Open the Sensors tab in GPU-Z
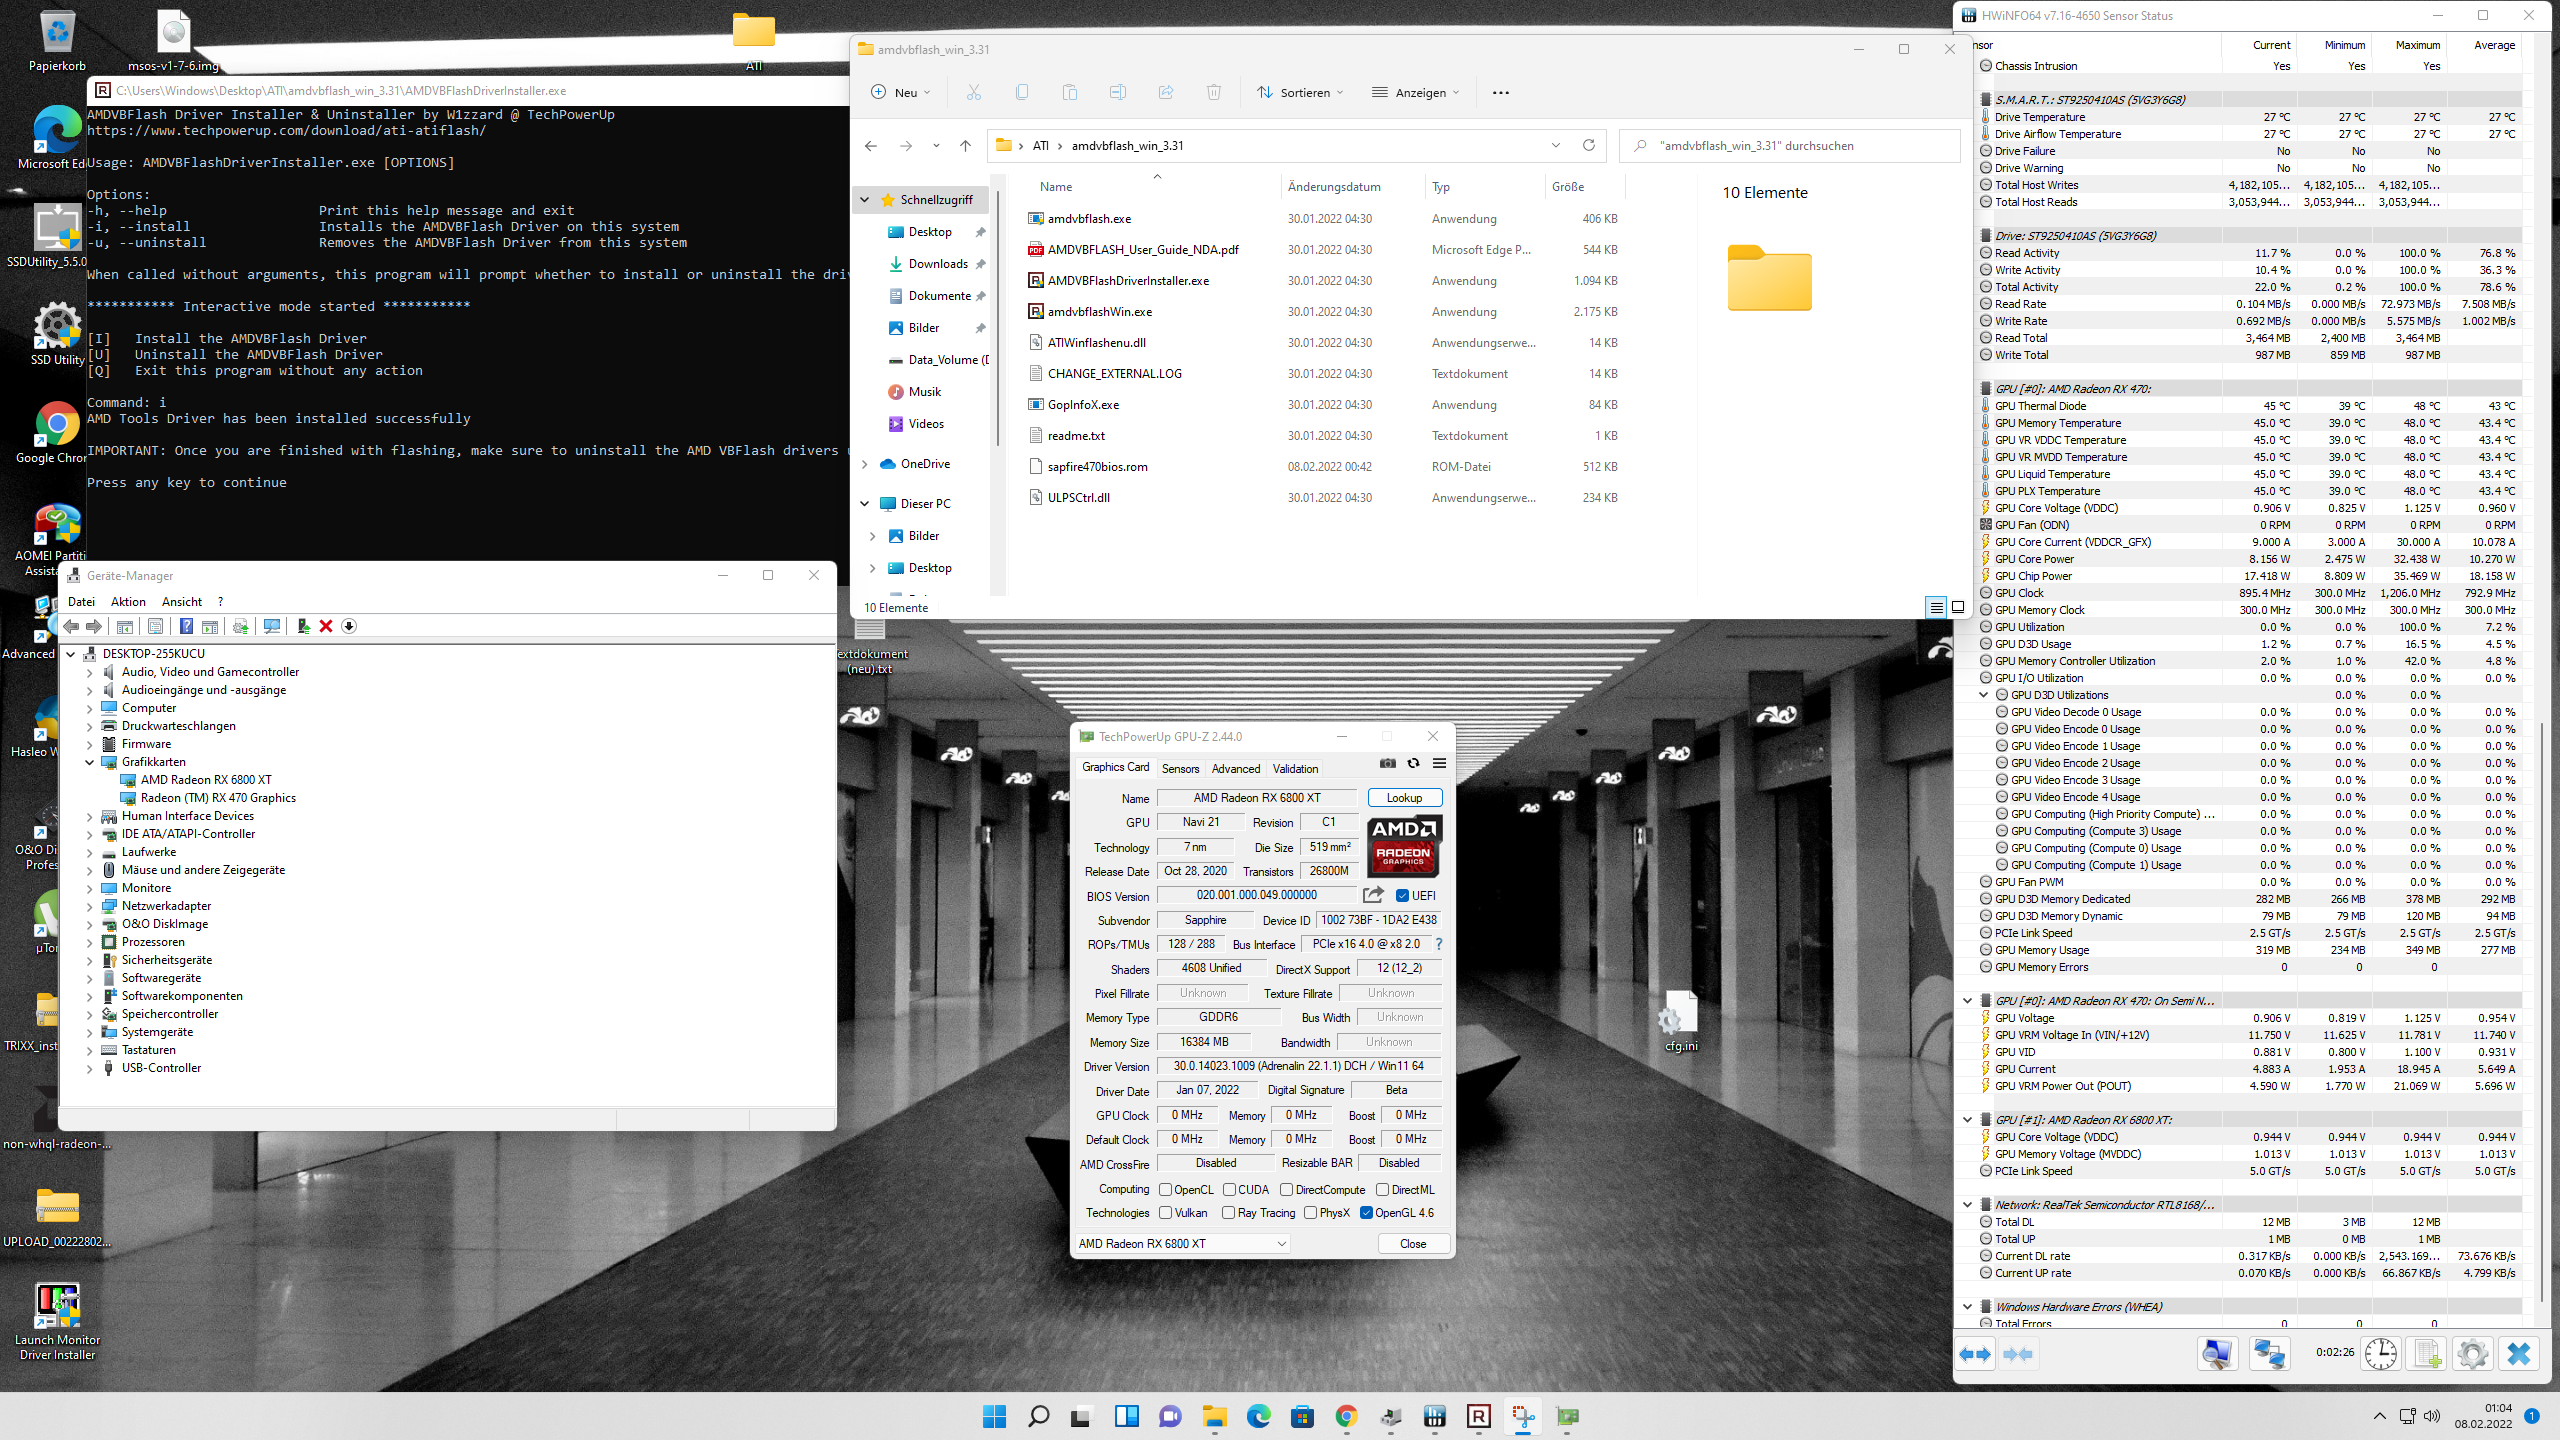 [x=1178, y=768]
